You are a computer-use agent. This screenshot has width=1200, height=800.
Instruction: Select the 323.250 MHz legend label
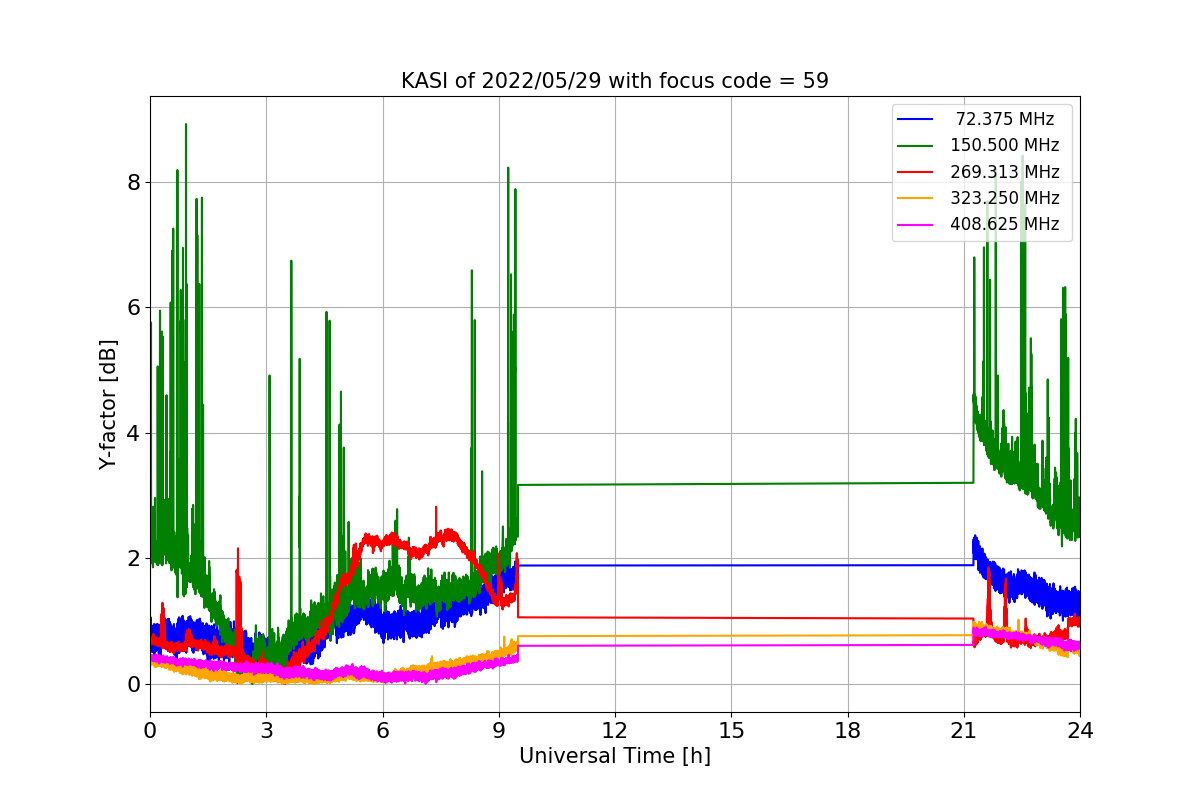click(x=1005, y=198)
